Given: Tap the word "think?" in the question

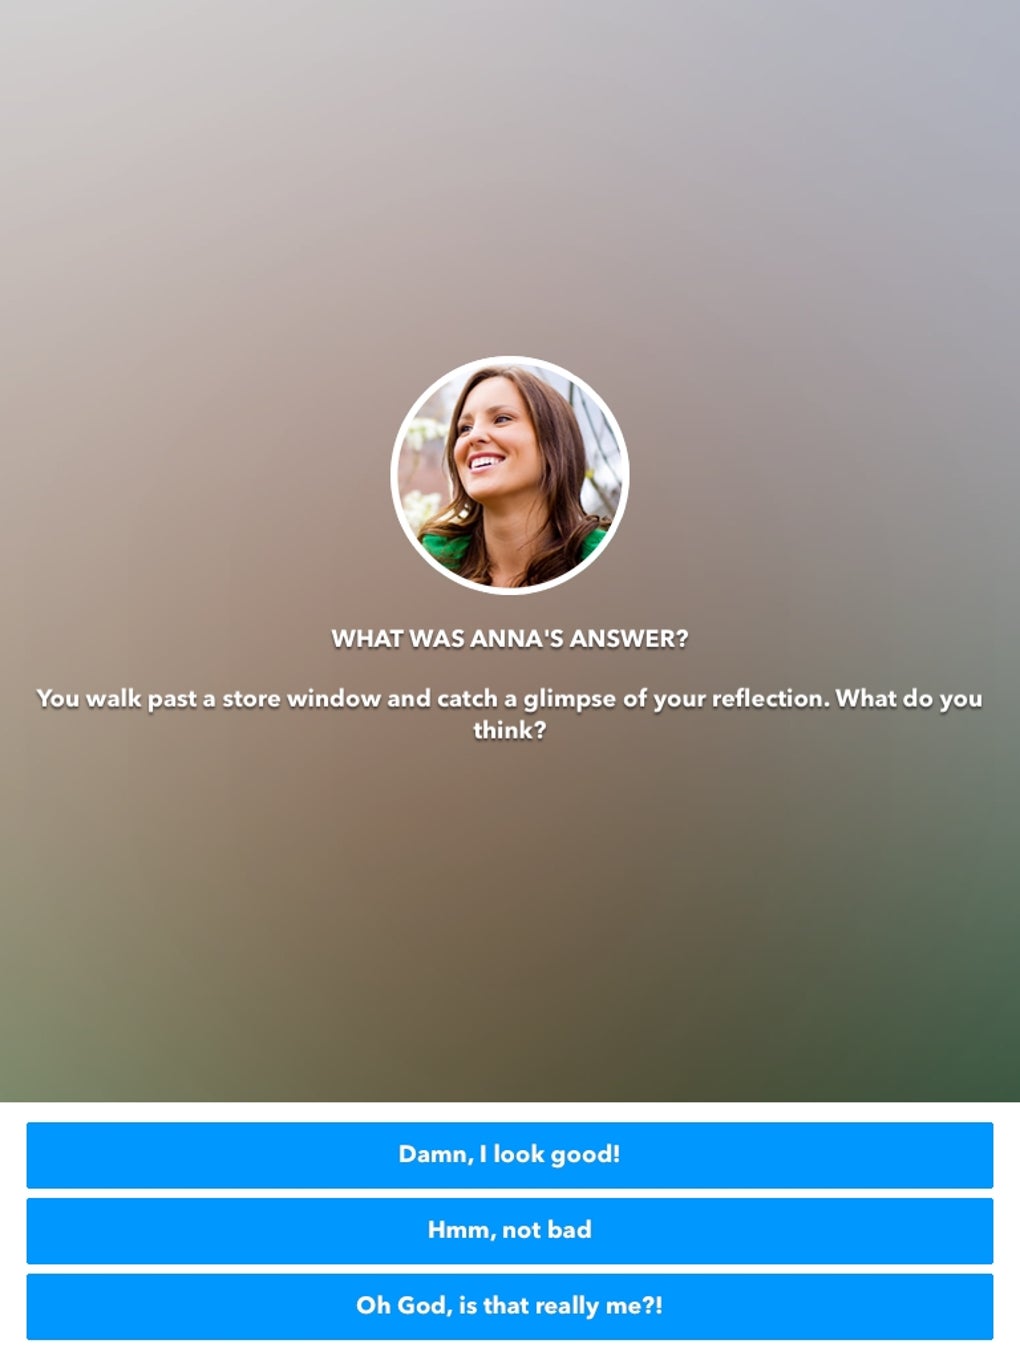Looking at the screenshot, I should point(509,731).
